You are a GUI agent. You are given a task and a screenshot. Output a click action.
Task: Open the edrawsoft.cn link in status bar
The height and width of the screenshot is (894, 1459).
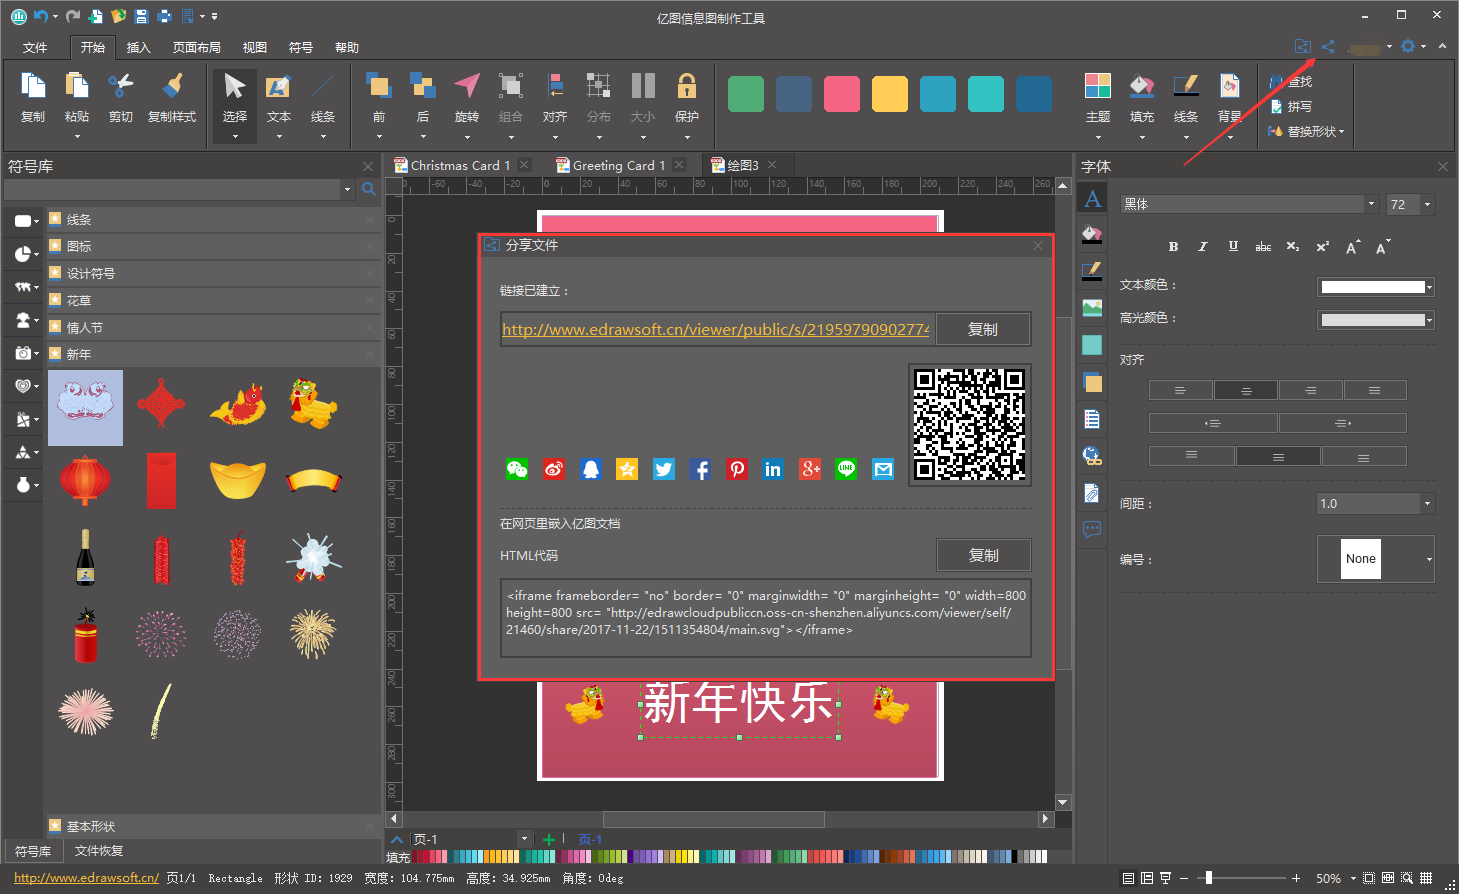pyautogui.click(x=86, y=878)
